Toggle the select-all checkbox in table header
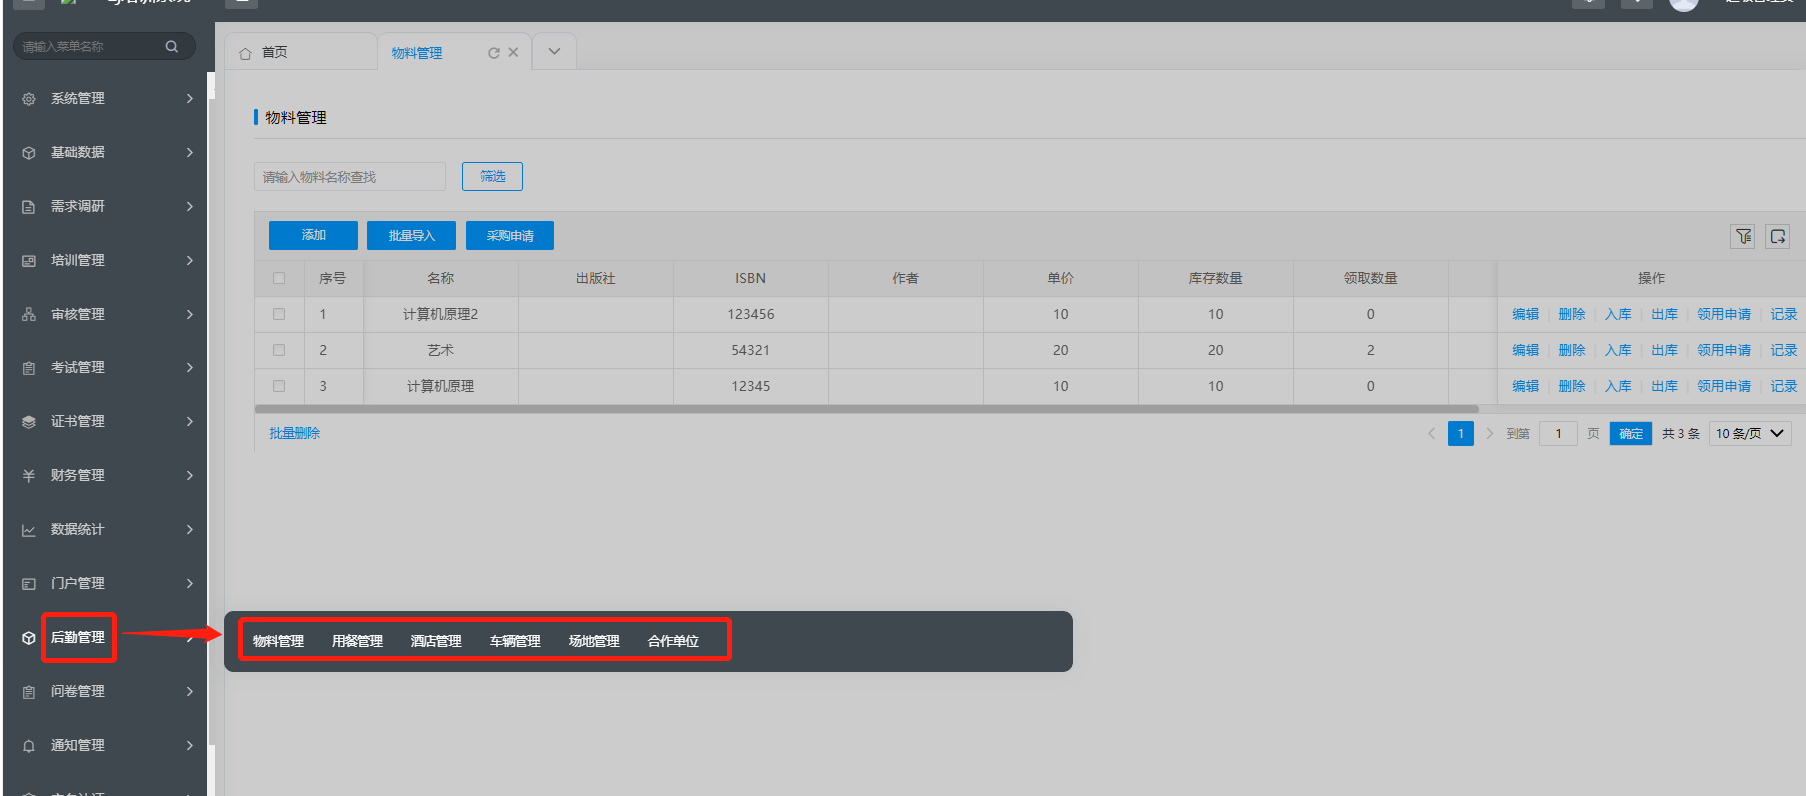 [x=279, y=278]
